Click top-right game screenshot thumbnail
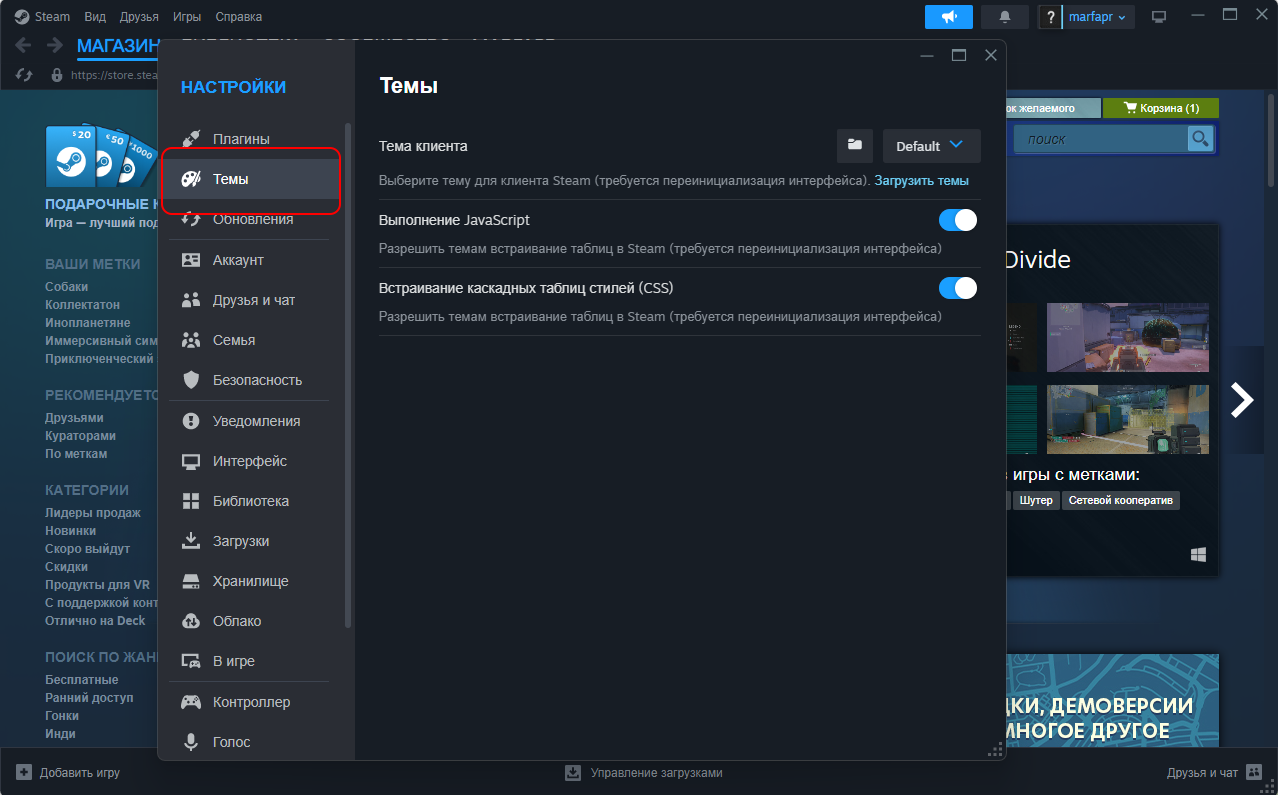Image resolution: width=1278 pixels, height=795 pixels. (x=1128, y=337)
